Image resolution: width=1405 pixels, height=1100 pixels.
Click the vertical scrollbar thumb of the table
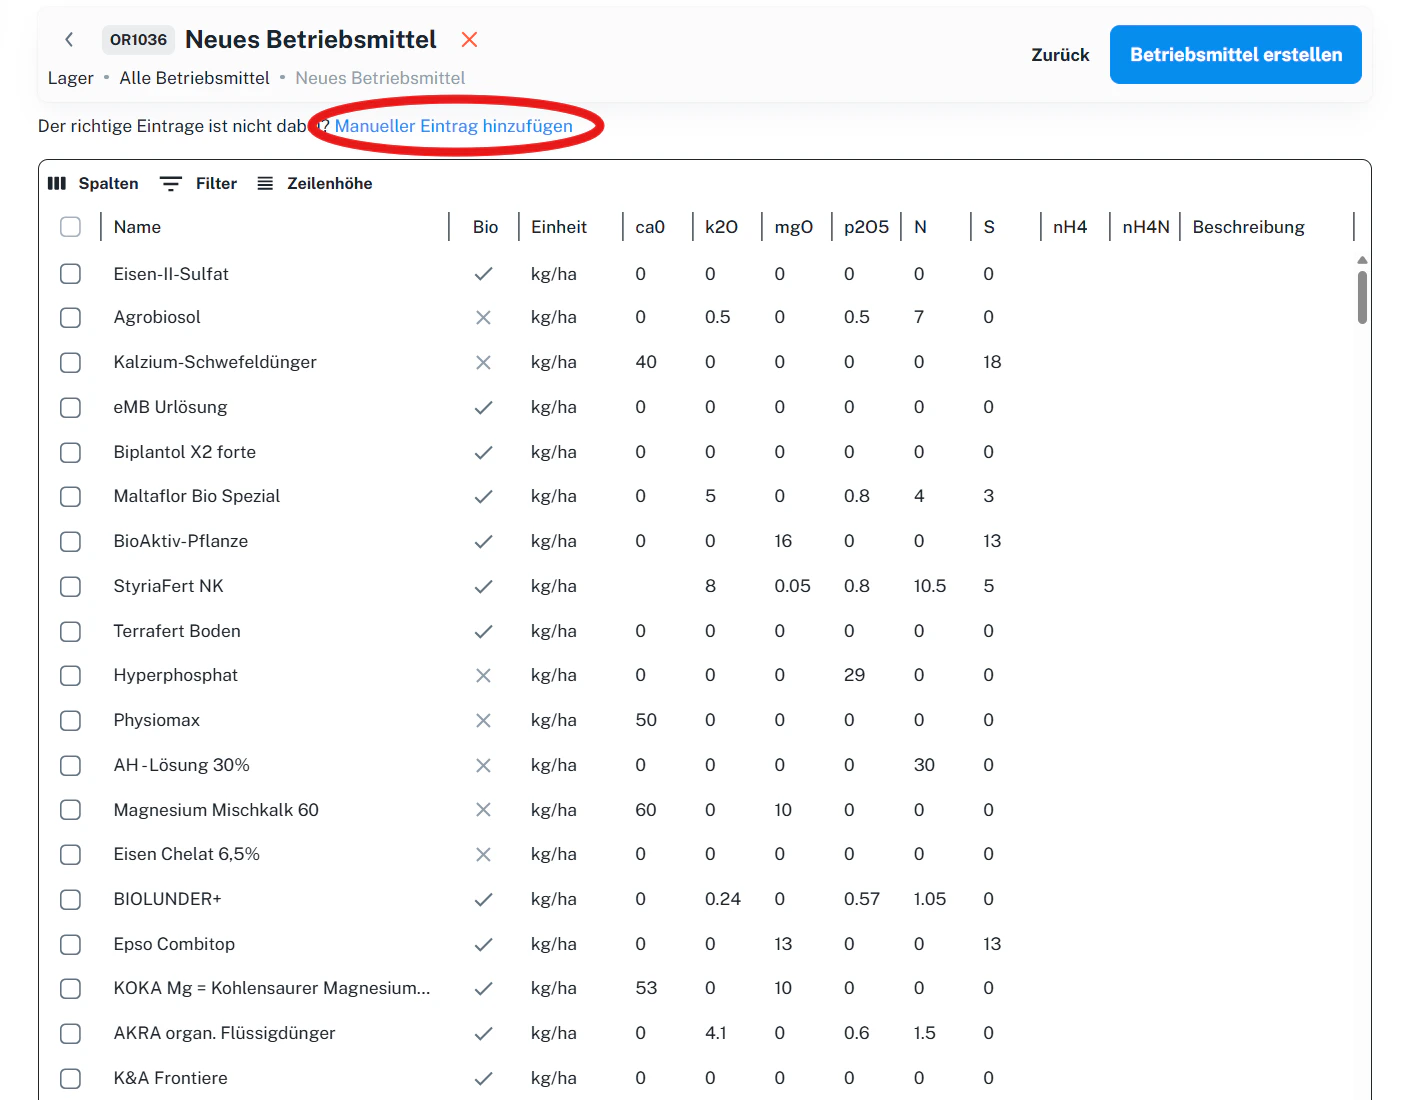coord(1362,297)
